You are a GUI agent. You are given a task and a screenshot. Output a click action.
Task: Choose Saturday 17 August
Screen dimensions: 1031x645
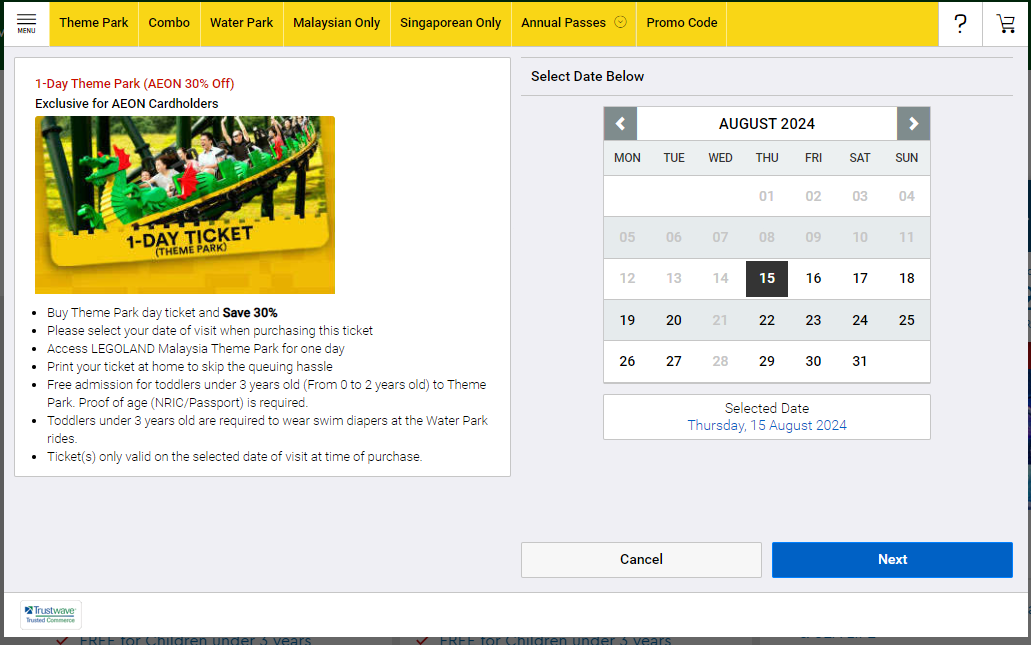click(x=860, y=279)
